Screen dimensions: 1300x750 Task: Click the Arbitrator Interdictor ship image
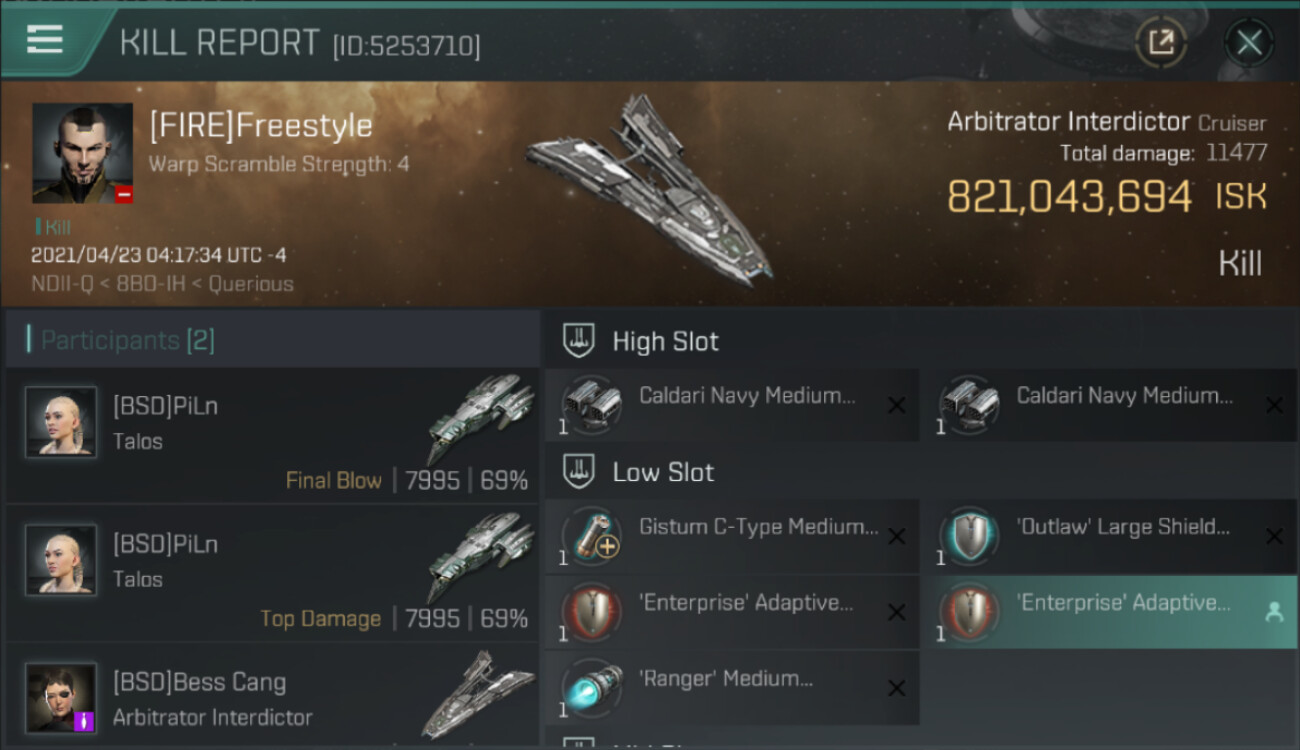(x=651, y=190)
